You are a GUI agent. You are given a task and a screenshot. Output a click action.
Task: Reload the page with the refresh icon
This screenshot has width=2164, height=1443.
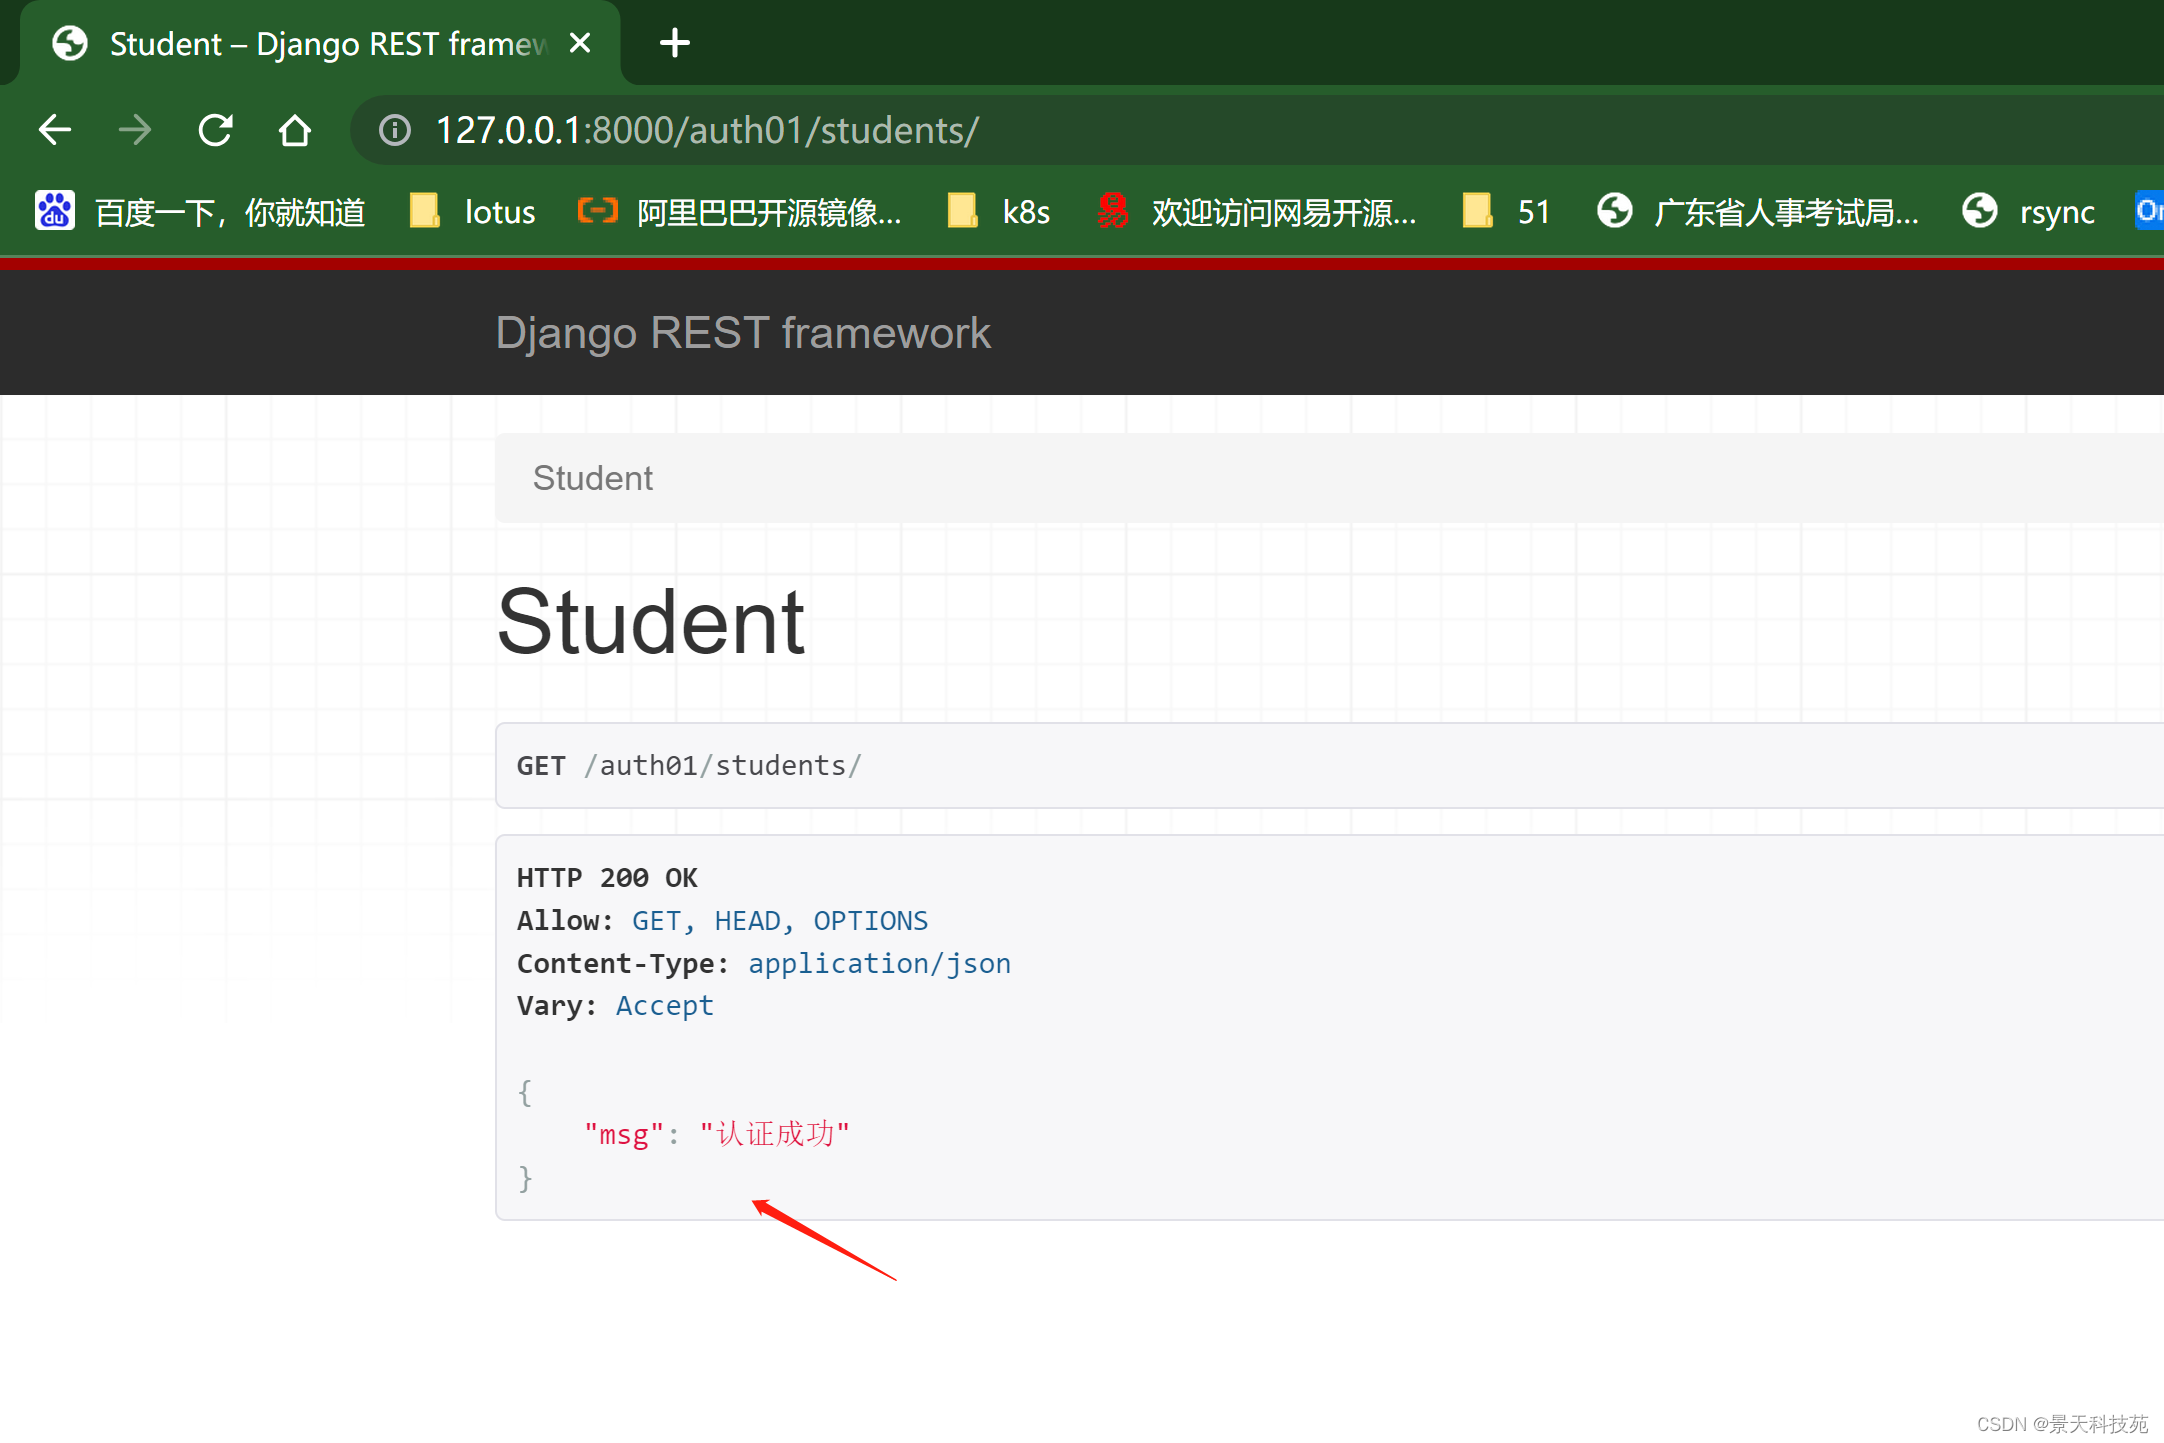(x=215, y=130)
